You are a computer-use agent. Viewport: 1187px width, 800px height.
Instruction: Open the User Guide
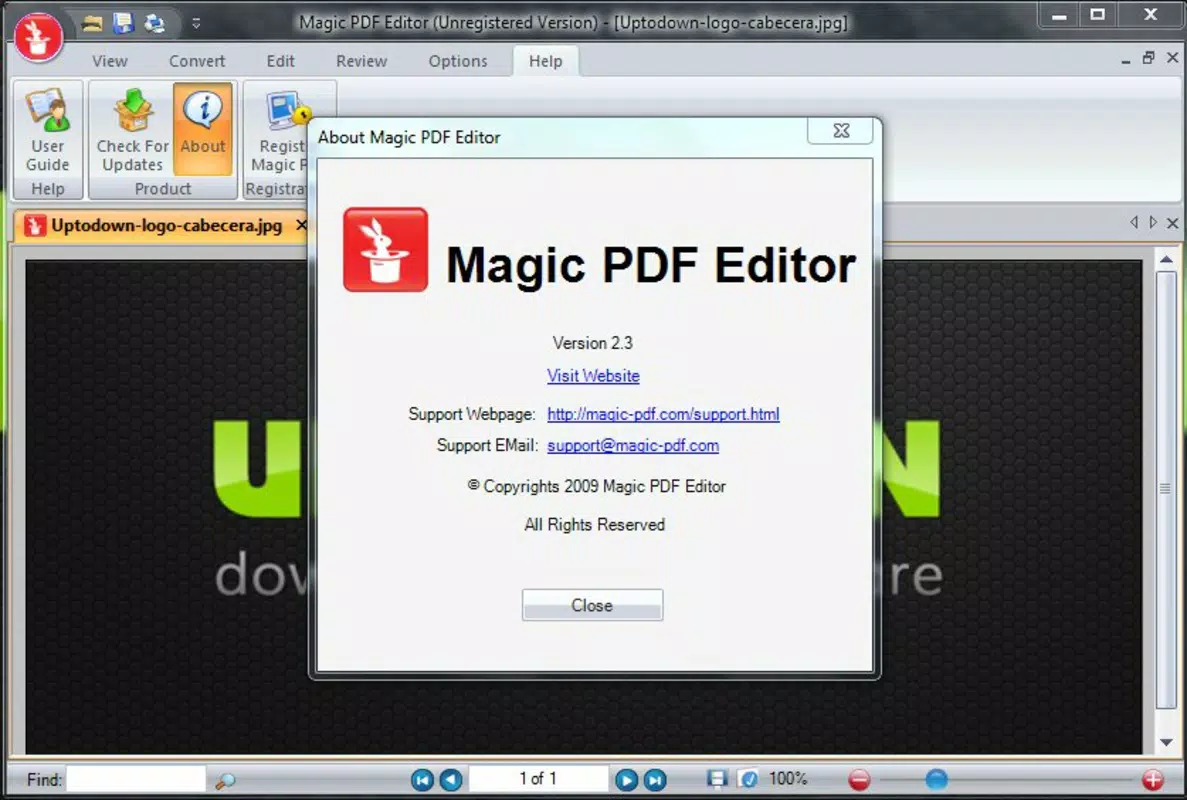click(48, 130)
